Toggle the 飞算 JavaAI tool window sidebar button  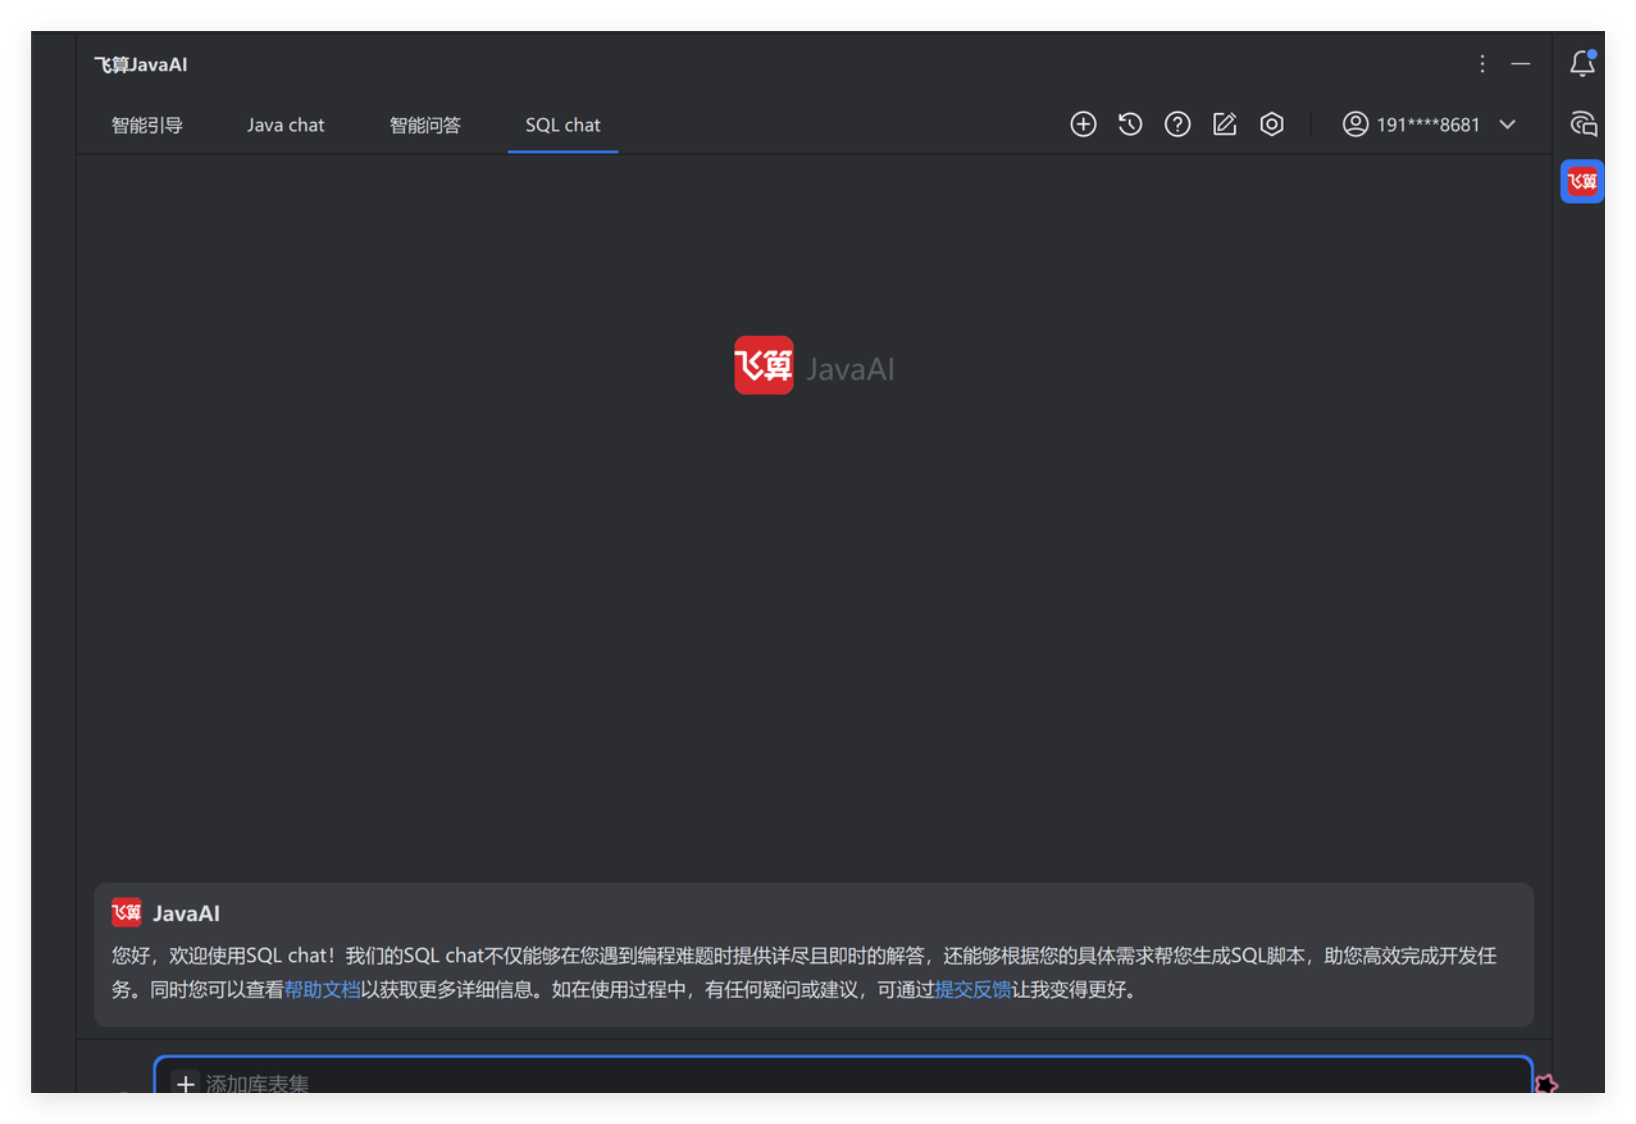coord(1582,181)
